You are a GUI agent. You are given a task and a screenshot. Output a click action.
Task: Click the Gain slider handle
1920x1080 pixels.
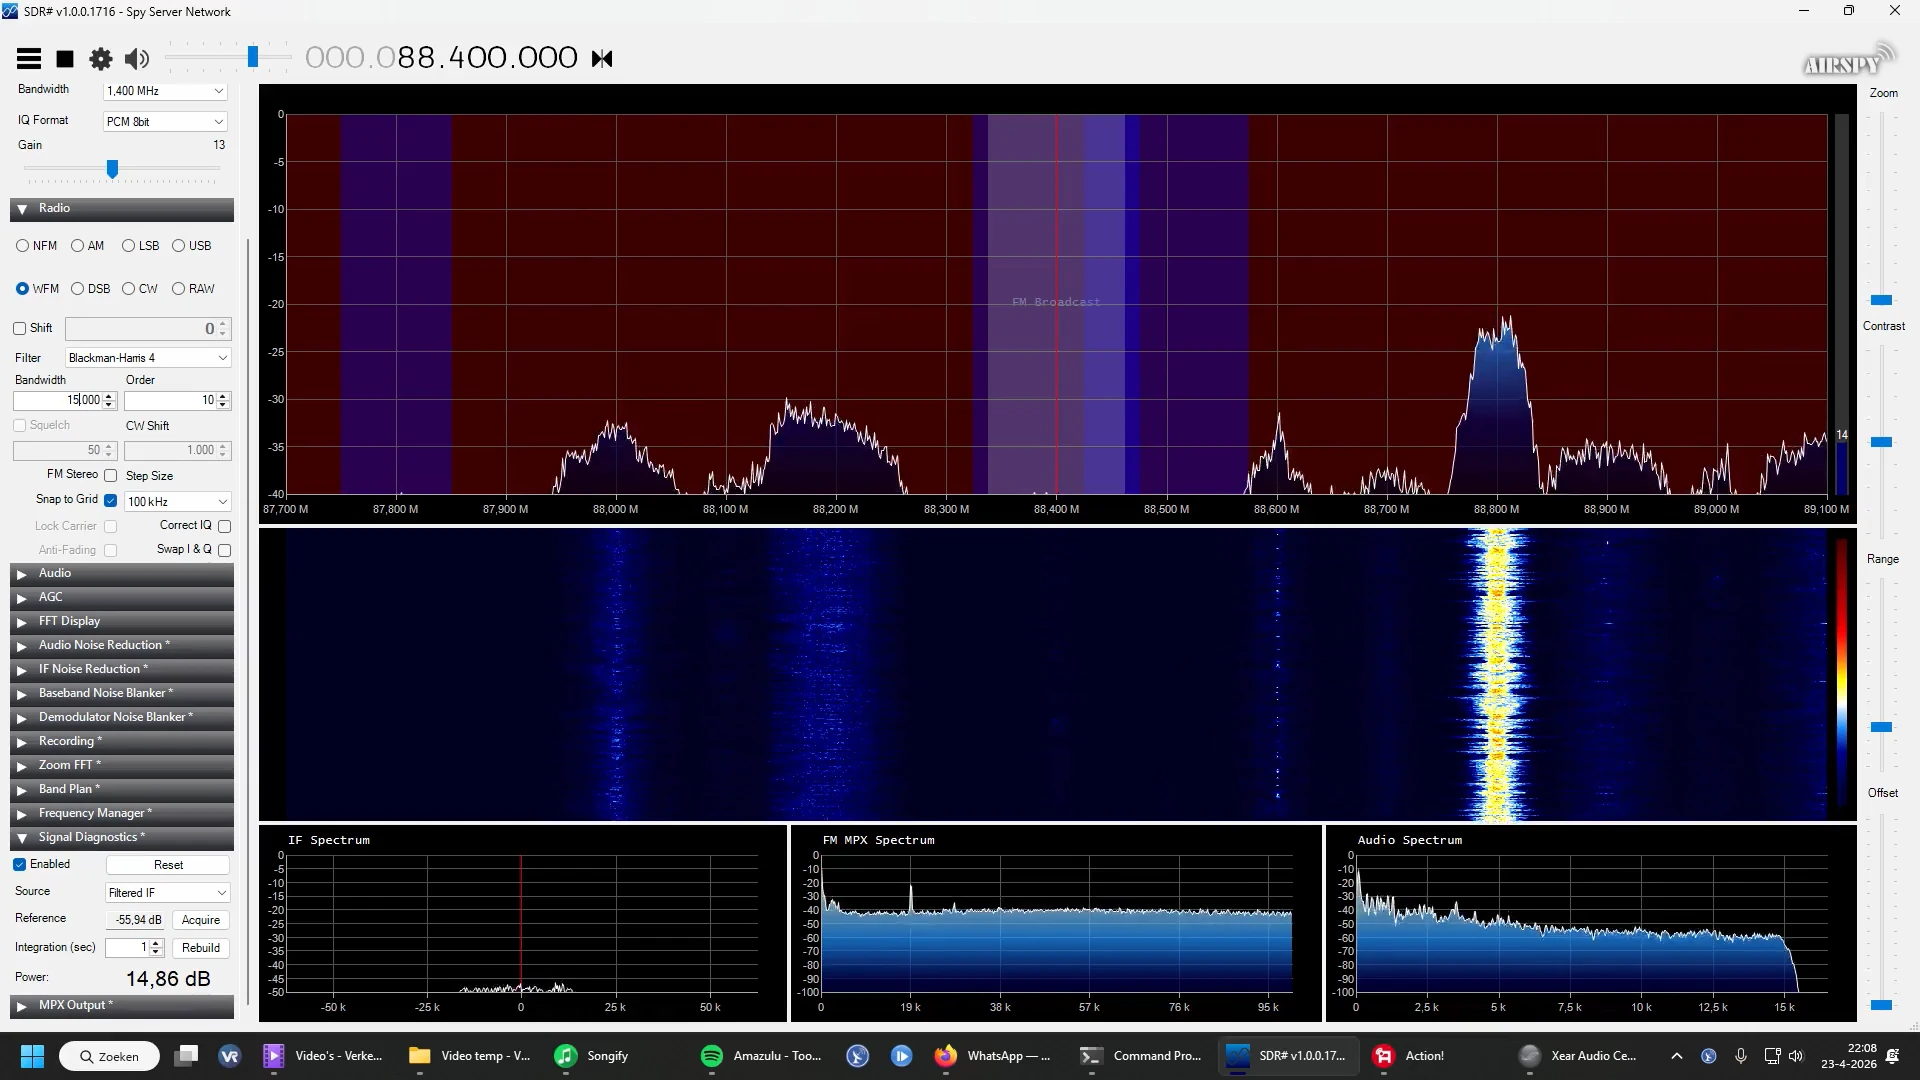tap(113, 169)
